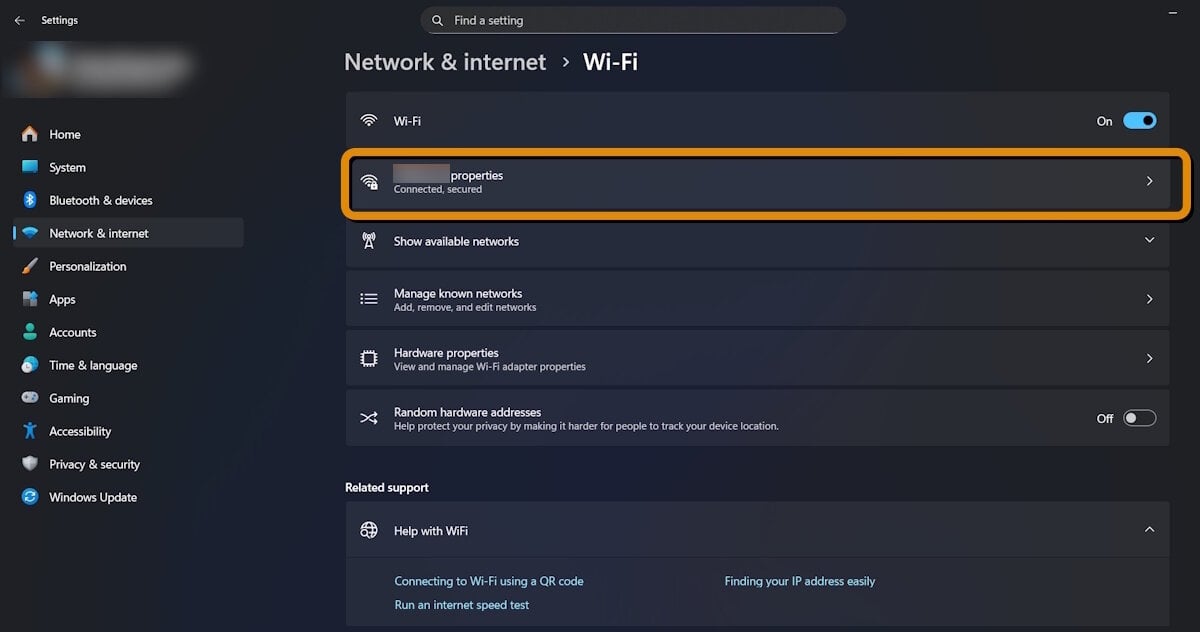The width and height of the screenshot is (1200, 632).
Task: Click the Privacy & security shield icon
Action: point(30,464)
